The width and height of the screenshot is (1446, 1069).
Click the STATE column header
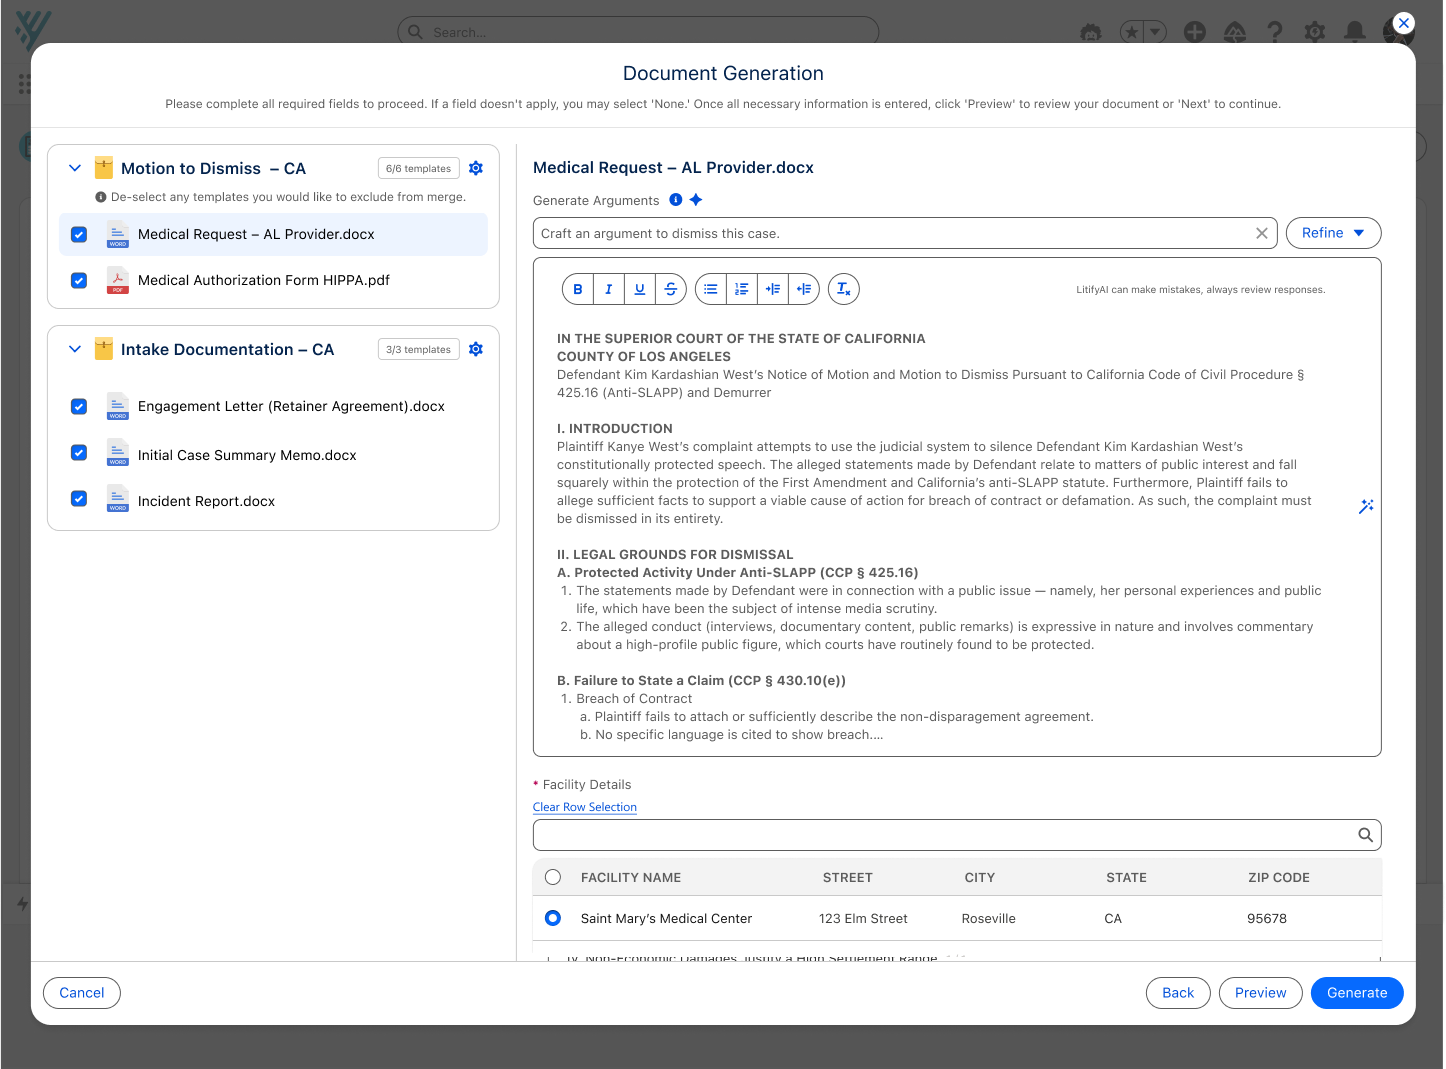pyautogui.click(x=1126, y=877)
